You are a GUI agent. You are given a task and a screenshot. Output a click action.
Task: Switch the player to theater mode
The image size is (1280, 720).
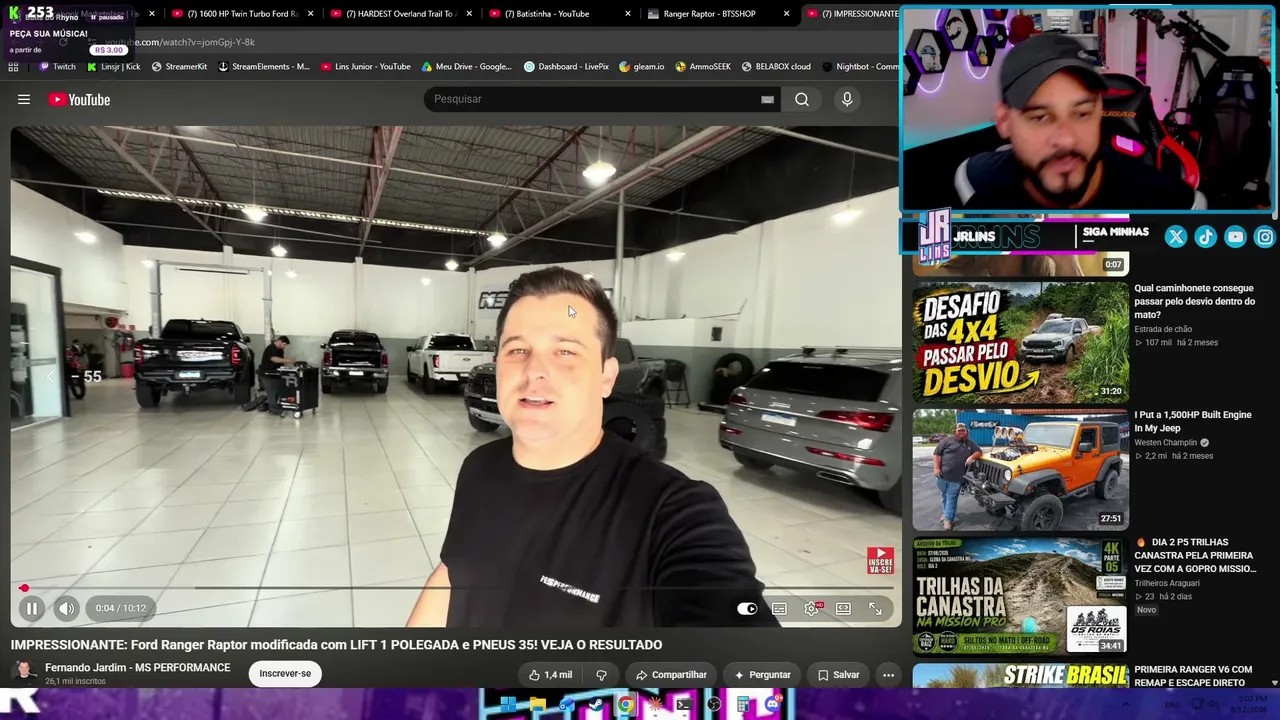(x=843, y=608)
